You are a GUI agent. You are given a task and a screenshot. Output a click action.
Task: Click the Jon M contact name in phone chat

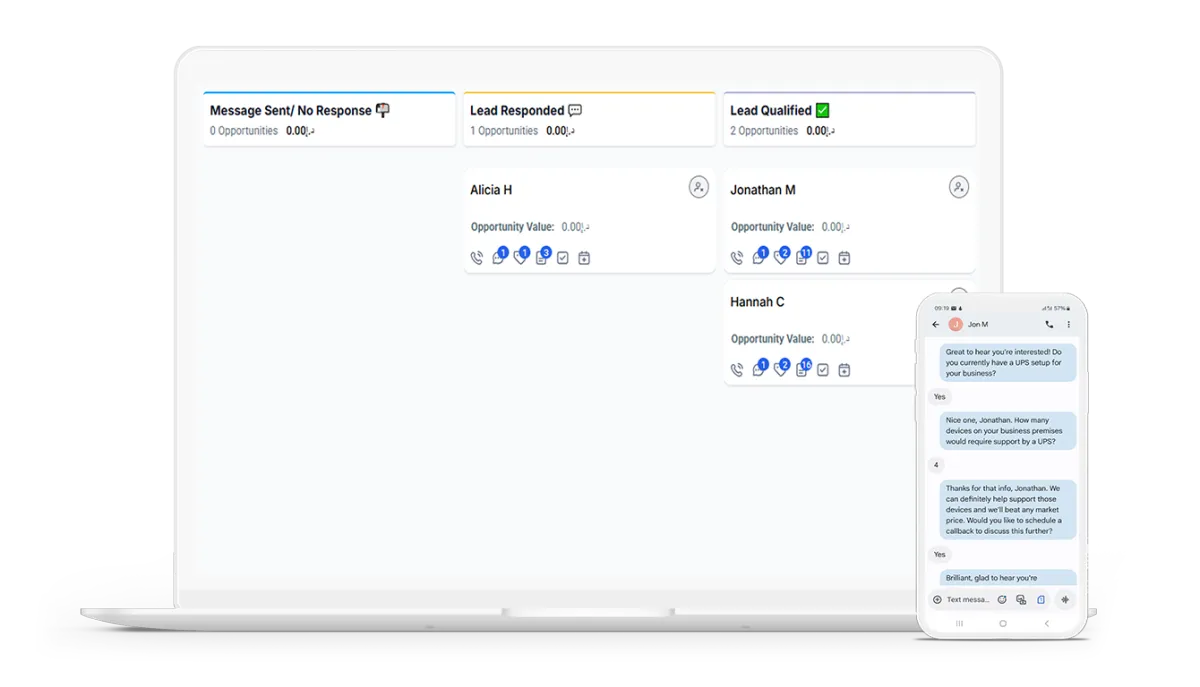[978, 324]
